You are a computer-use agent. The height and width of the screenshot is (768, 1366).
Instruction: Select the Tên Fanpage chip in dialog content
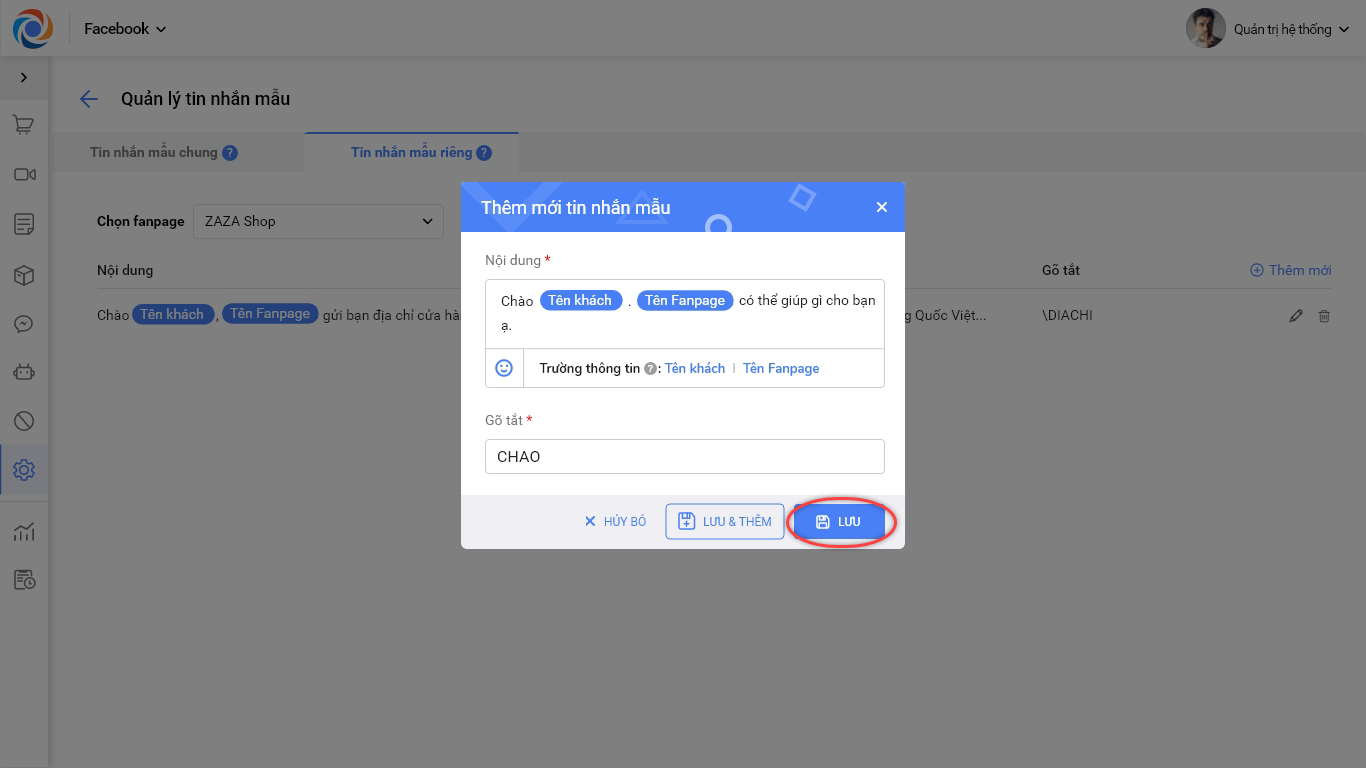pyautogui.click(x=685, y=300)
